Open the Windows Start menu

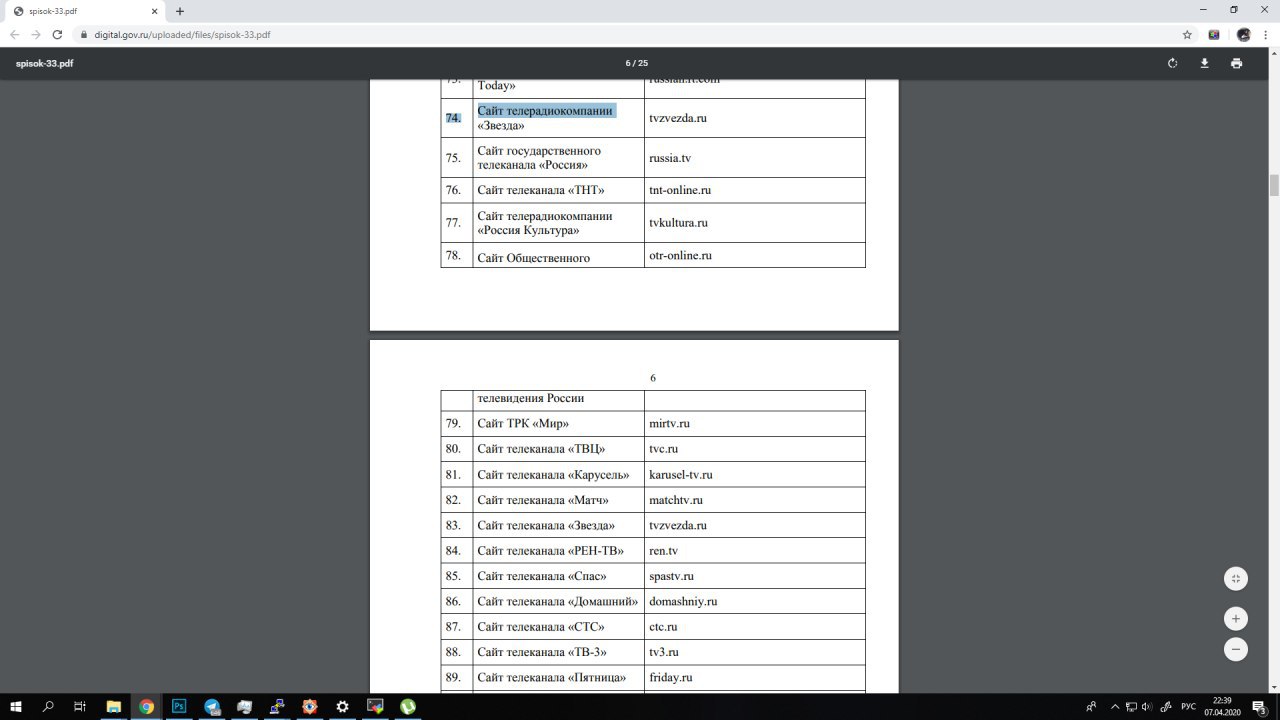coord(16,706)
